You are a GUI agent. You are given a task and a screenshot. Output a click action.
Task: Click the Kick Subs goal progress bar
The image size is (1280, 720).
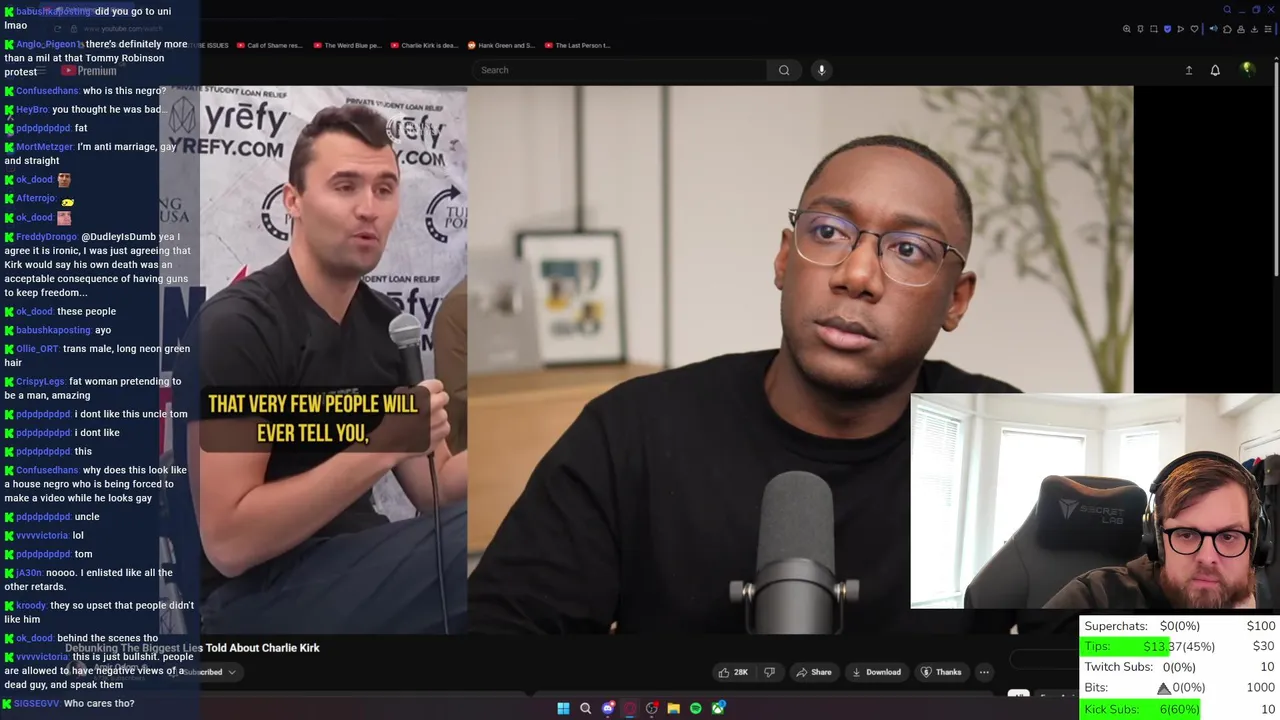1180,709
